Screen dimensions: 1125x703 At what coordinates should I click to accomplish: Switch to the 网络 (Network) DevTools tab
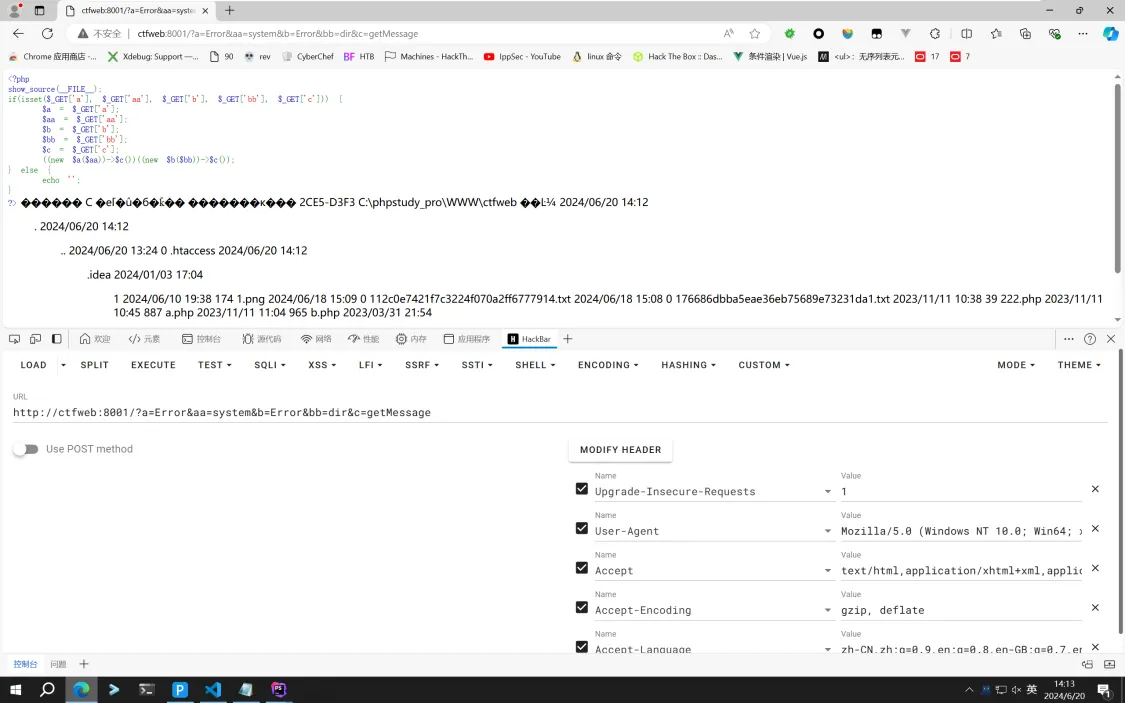tap(316, 339)
